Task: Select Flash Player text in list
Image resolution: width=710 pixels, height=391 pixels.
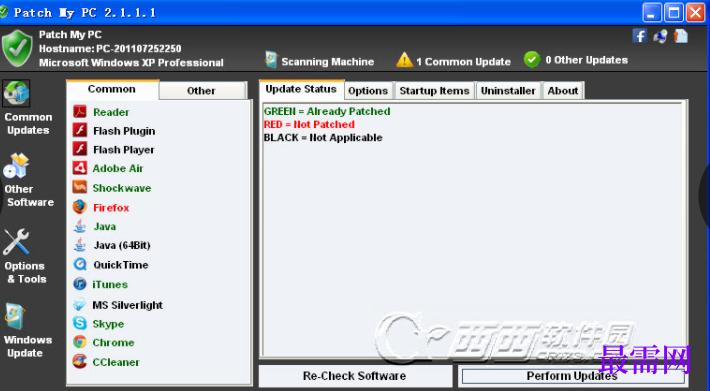Action: 124,150
